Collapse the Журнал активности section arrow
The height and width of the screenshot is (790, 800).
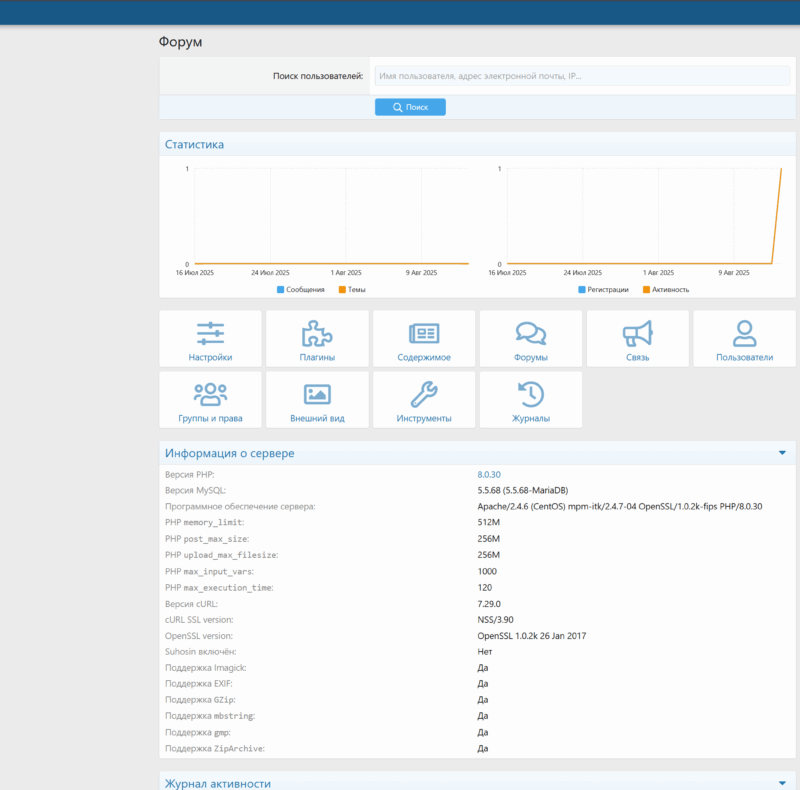coord(782,783)
